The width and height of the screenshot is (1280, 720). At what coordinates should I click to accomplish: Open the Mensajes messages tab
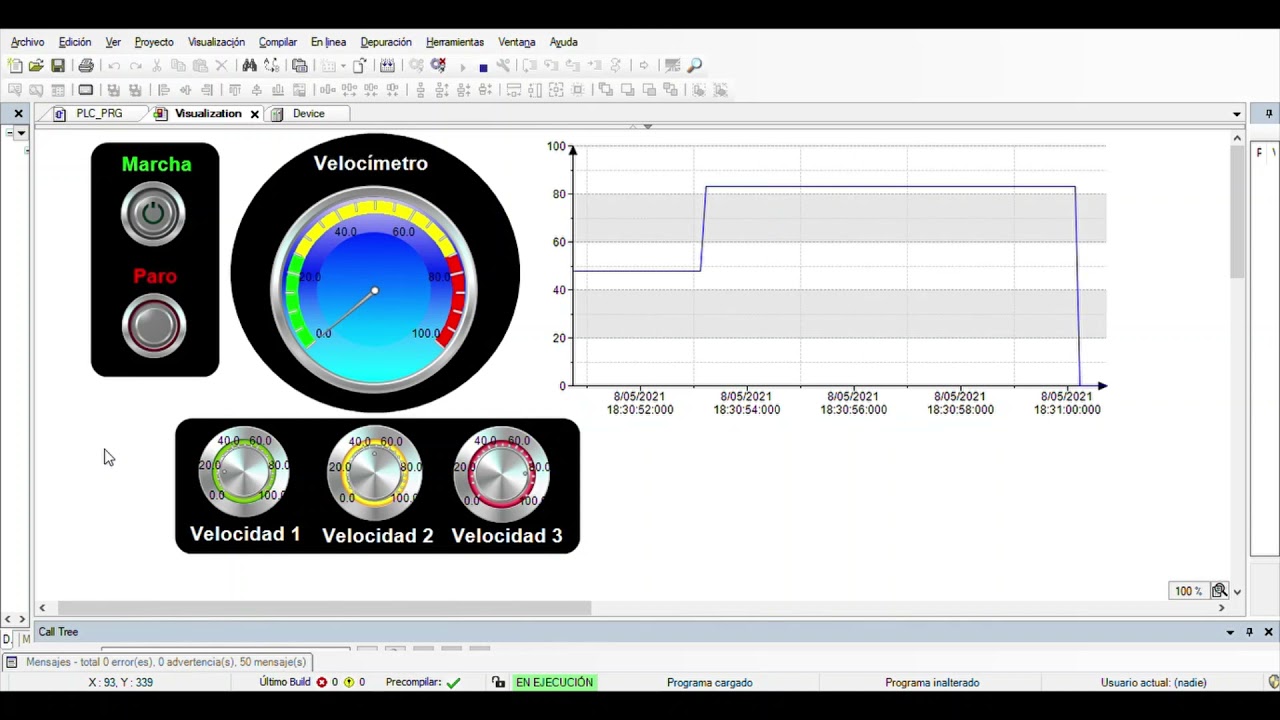coord(157,662)
